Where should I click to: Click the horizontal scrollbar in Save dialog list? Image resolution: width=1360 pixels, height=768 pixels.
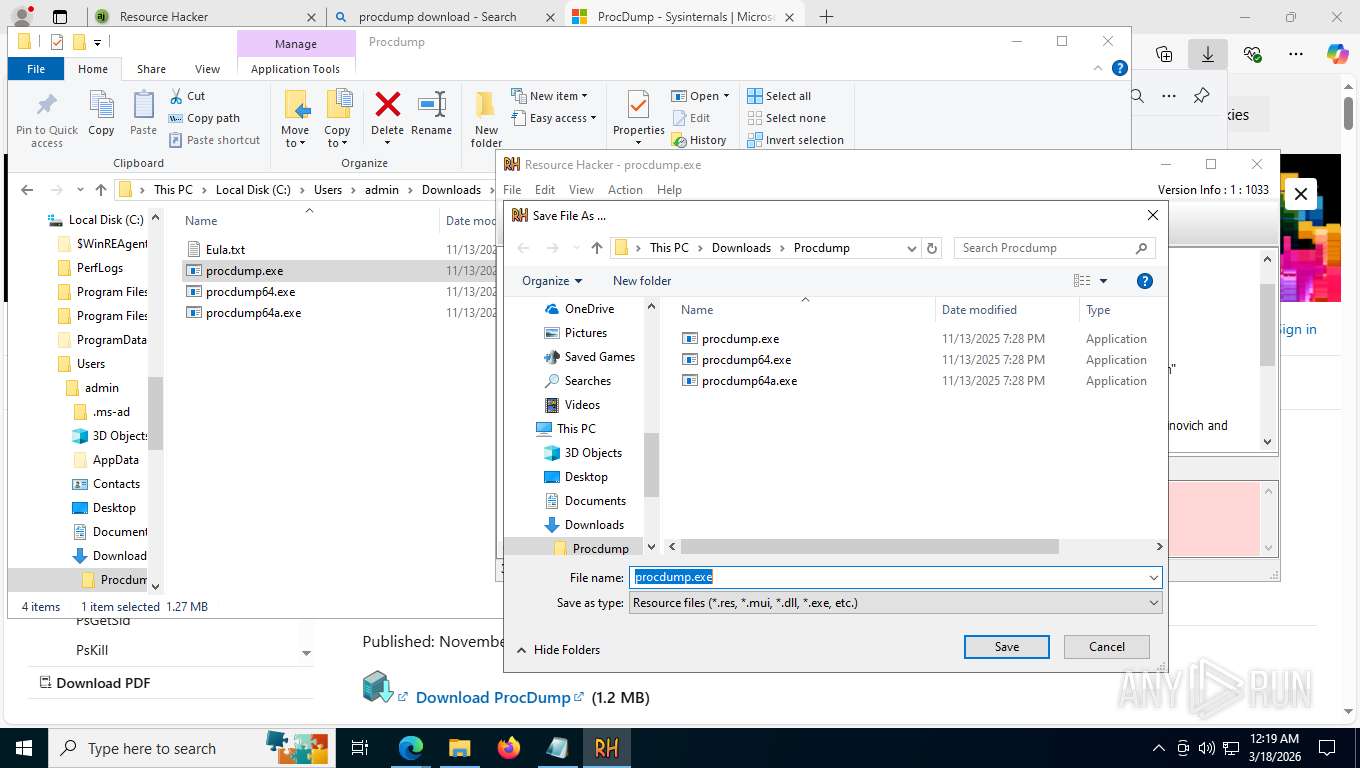pos(869,547)
